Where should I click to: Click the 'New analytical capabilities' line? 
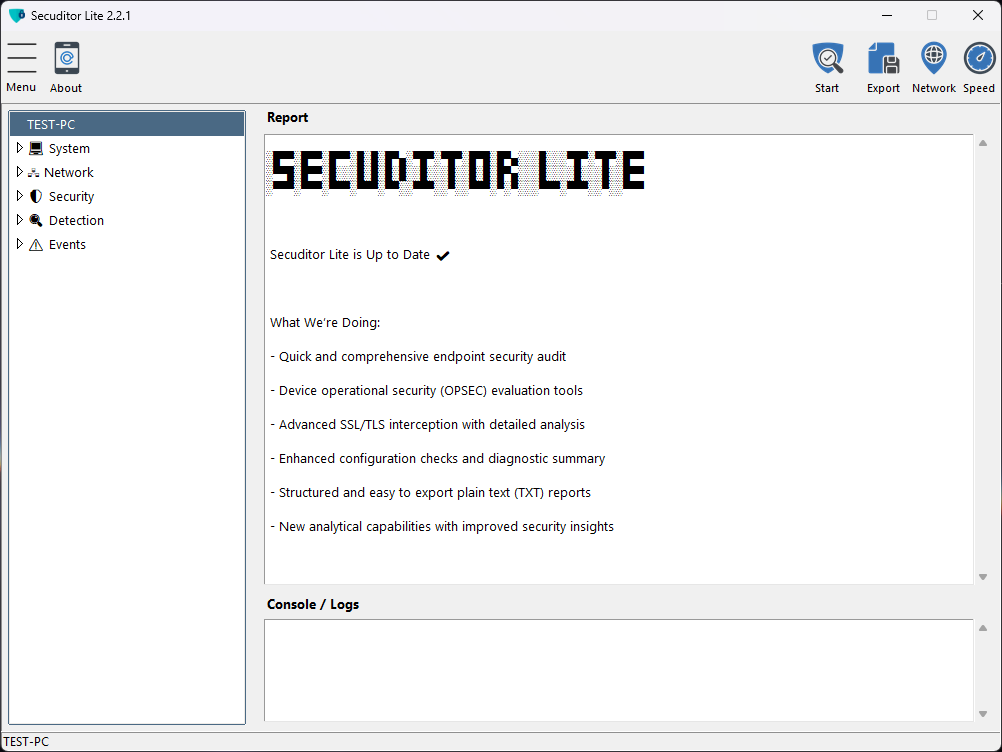pyautogui.click(x=442, y=526)
